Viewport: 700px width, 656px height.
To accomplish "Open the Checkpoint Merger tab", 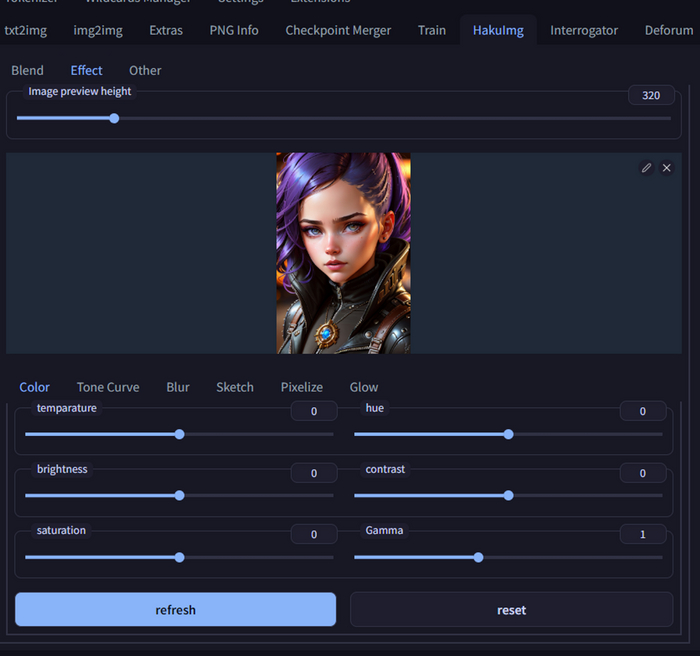I will point(338,30).
